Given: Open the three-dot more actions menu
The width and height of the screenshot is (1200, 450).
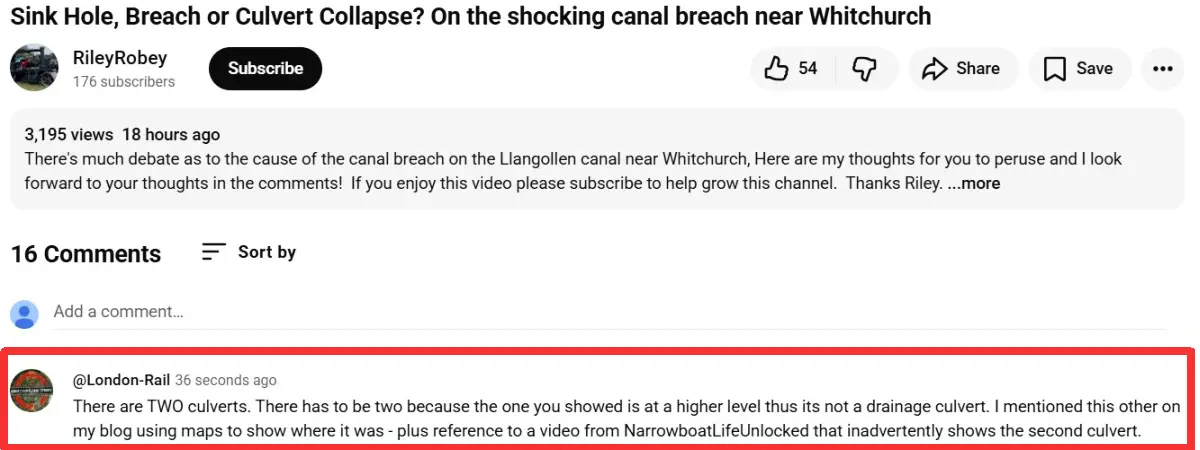Looking at the screenshot, I should (1162, 68).
